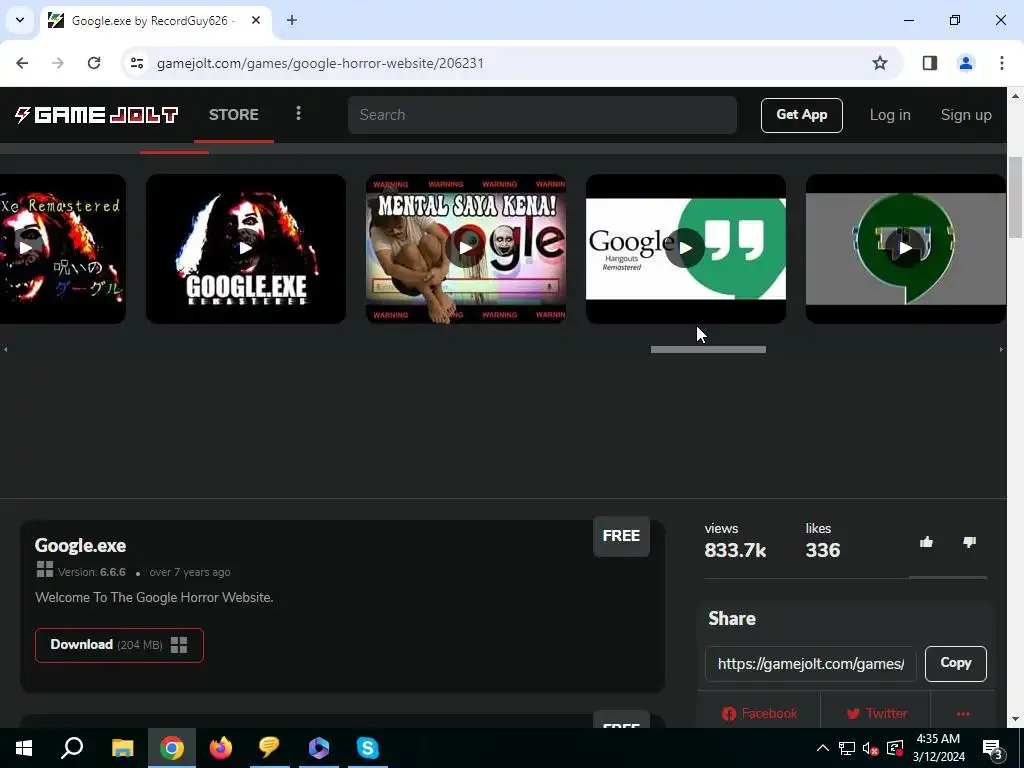Click the thumbs down dislike icon
Image resolution: width=1024 pixels, height=768 pixels.
pos(969,542)
